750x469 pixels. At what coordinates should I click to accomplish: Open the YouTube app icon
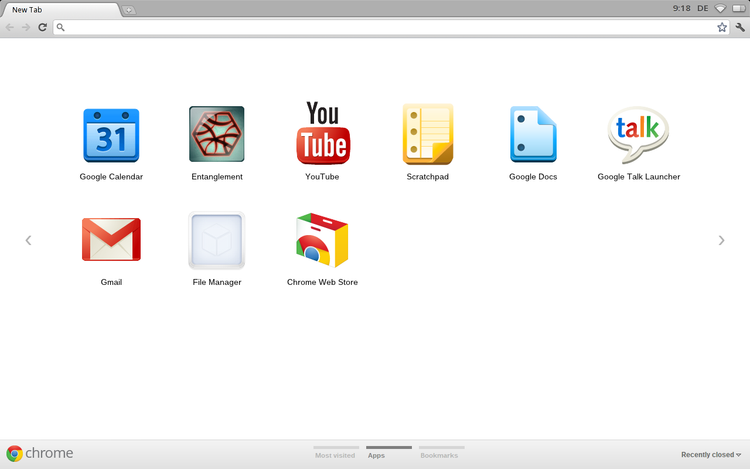point(322,134)
